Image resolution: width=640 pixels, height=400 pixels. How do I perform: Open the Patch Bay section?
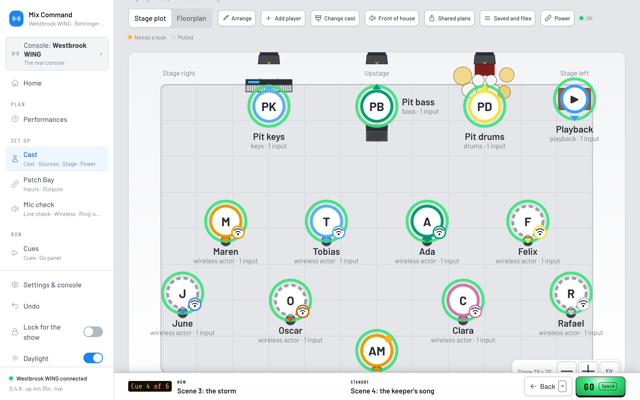pos(57,184)
